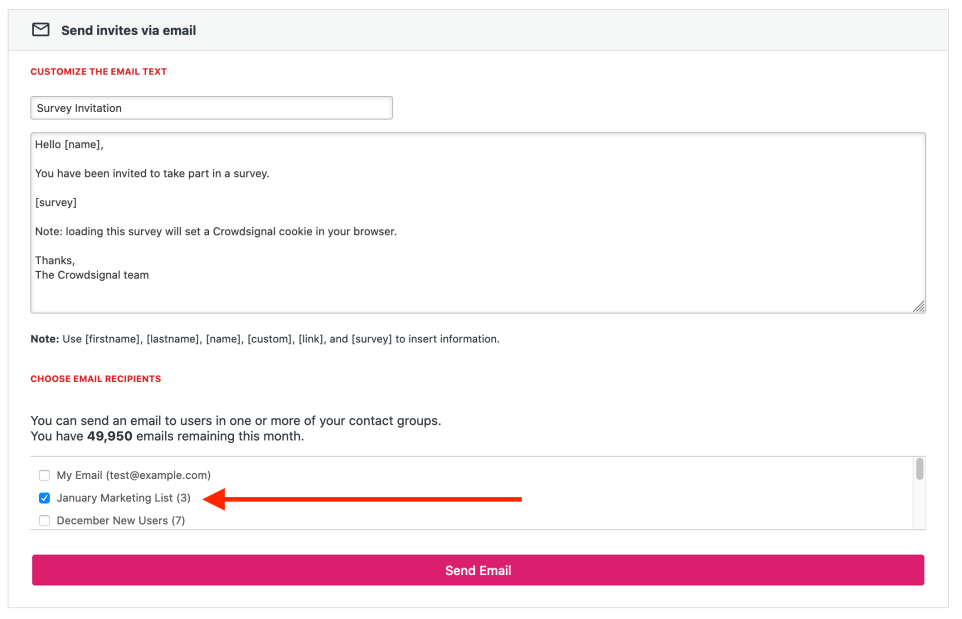
Task: Place cursor on the "[survey]" line in body
Action: point(56,202)
